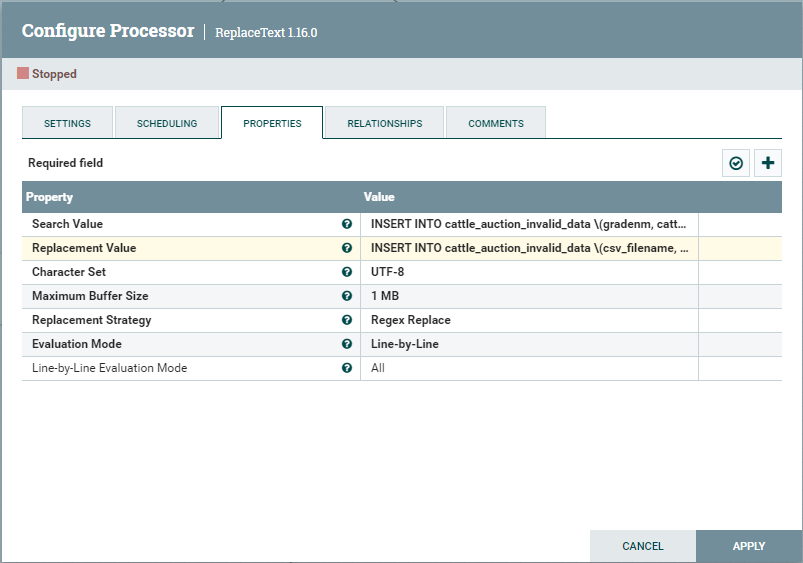803x563 pixels.
Task: Click the Configure Processor dialog title
Action: 108,31
